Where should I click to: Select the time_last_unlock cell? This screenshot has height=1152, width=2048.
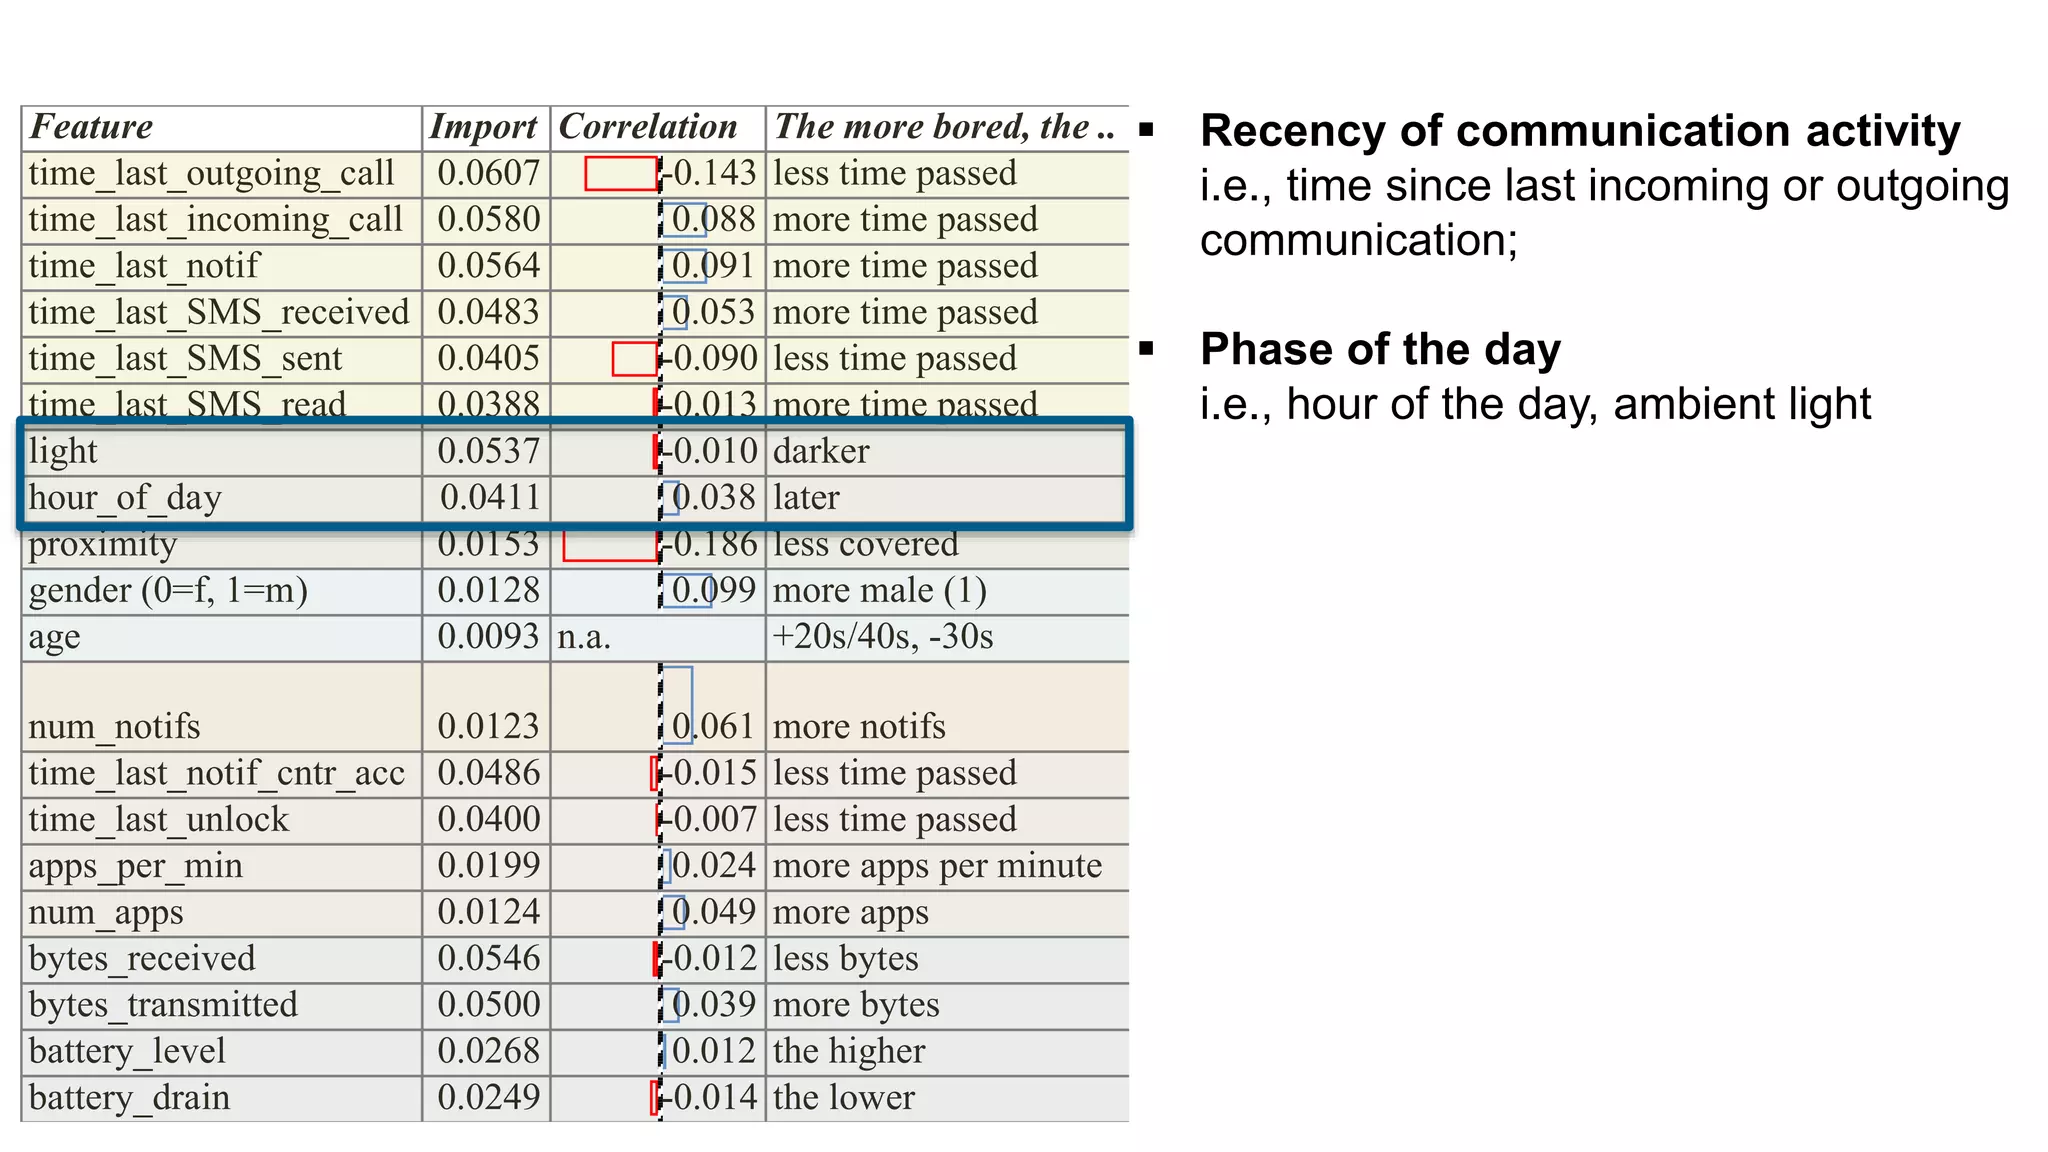point(221,820)
